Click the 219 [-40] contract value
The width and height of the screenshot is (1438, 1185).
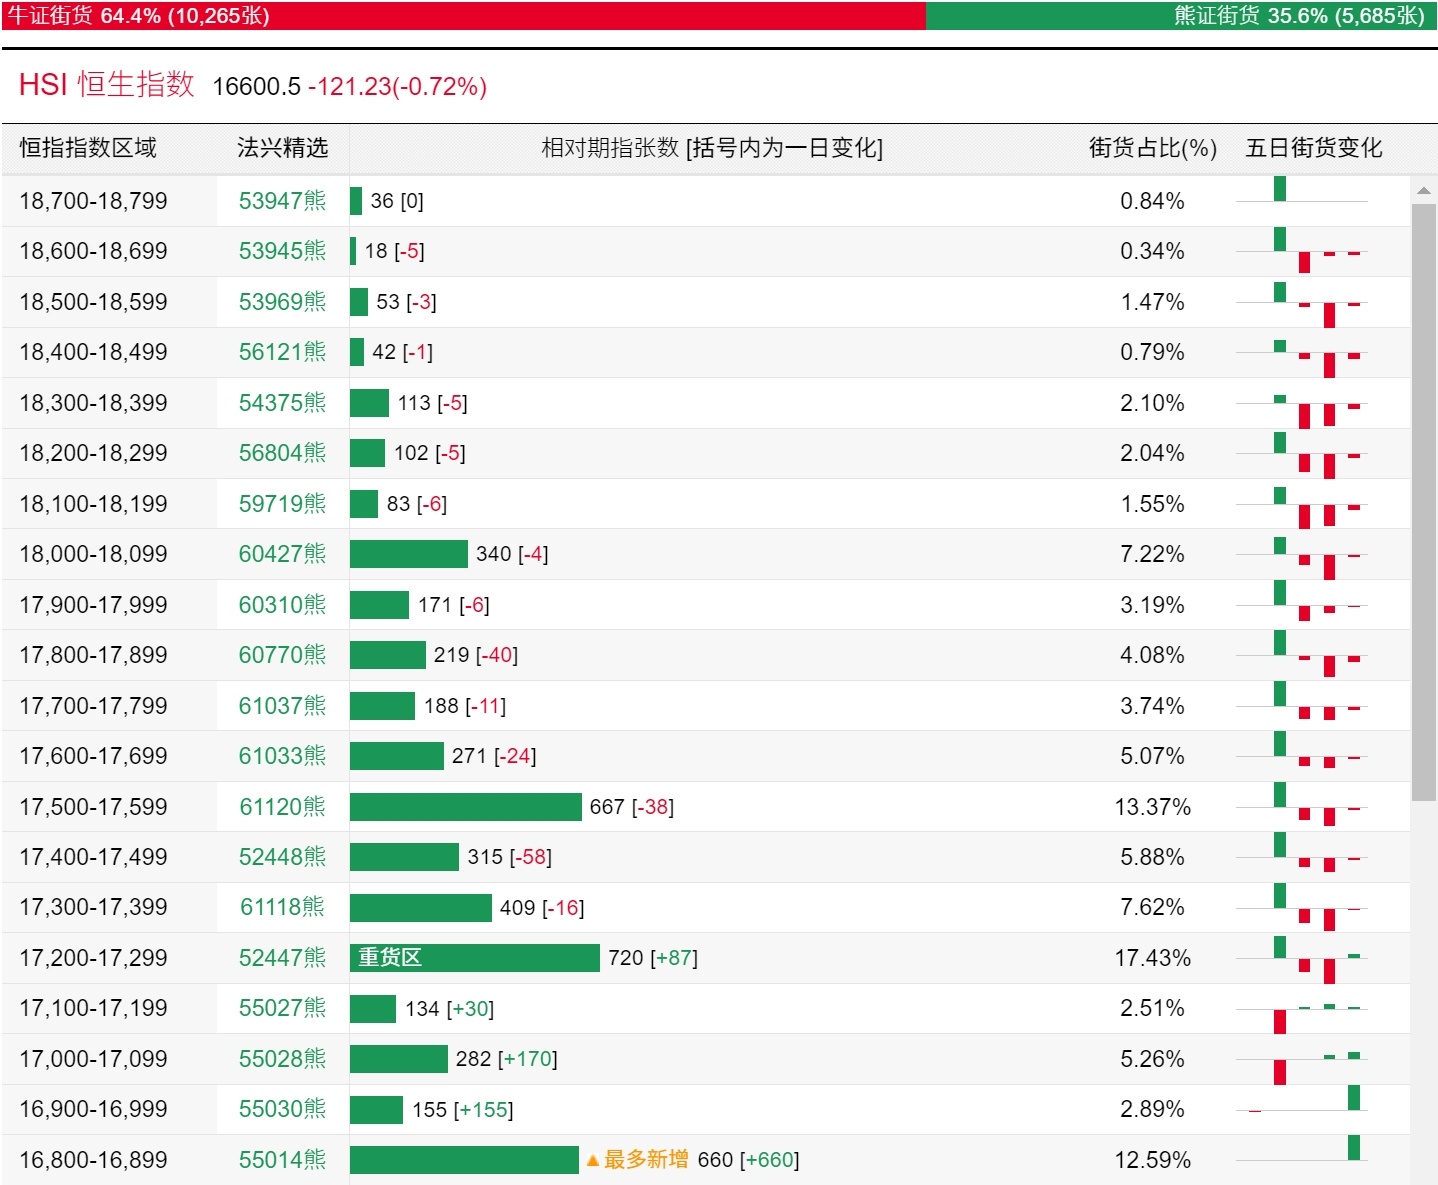click(475, 655)
